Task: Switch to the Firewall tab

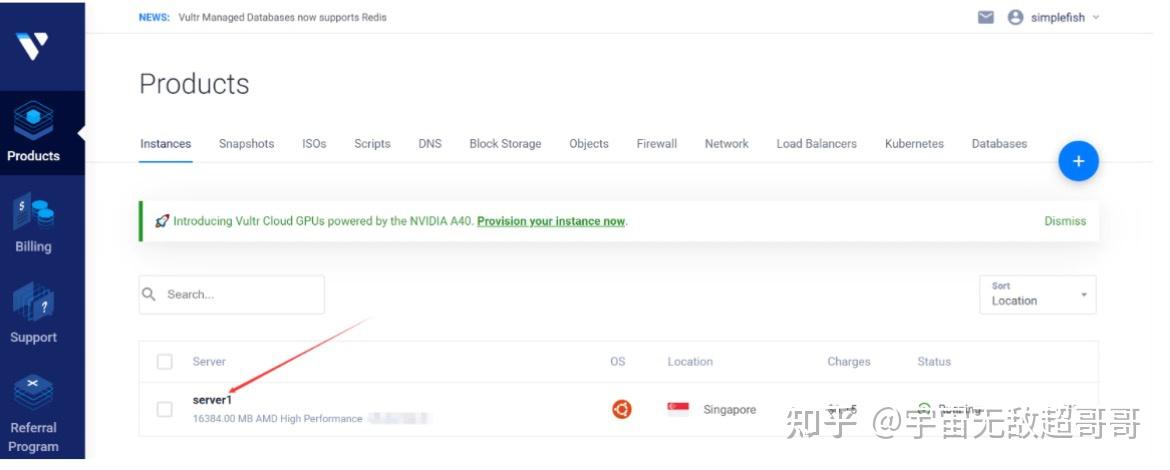Action: click(x=657, y=144)
